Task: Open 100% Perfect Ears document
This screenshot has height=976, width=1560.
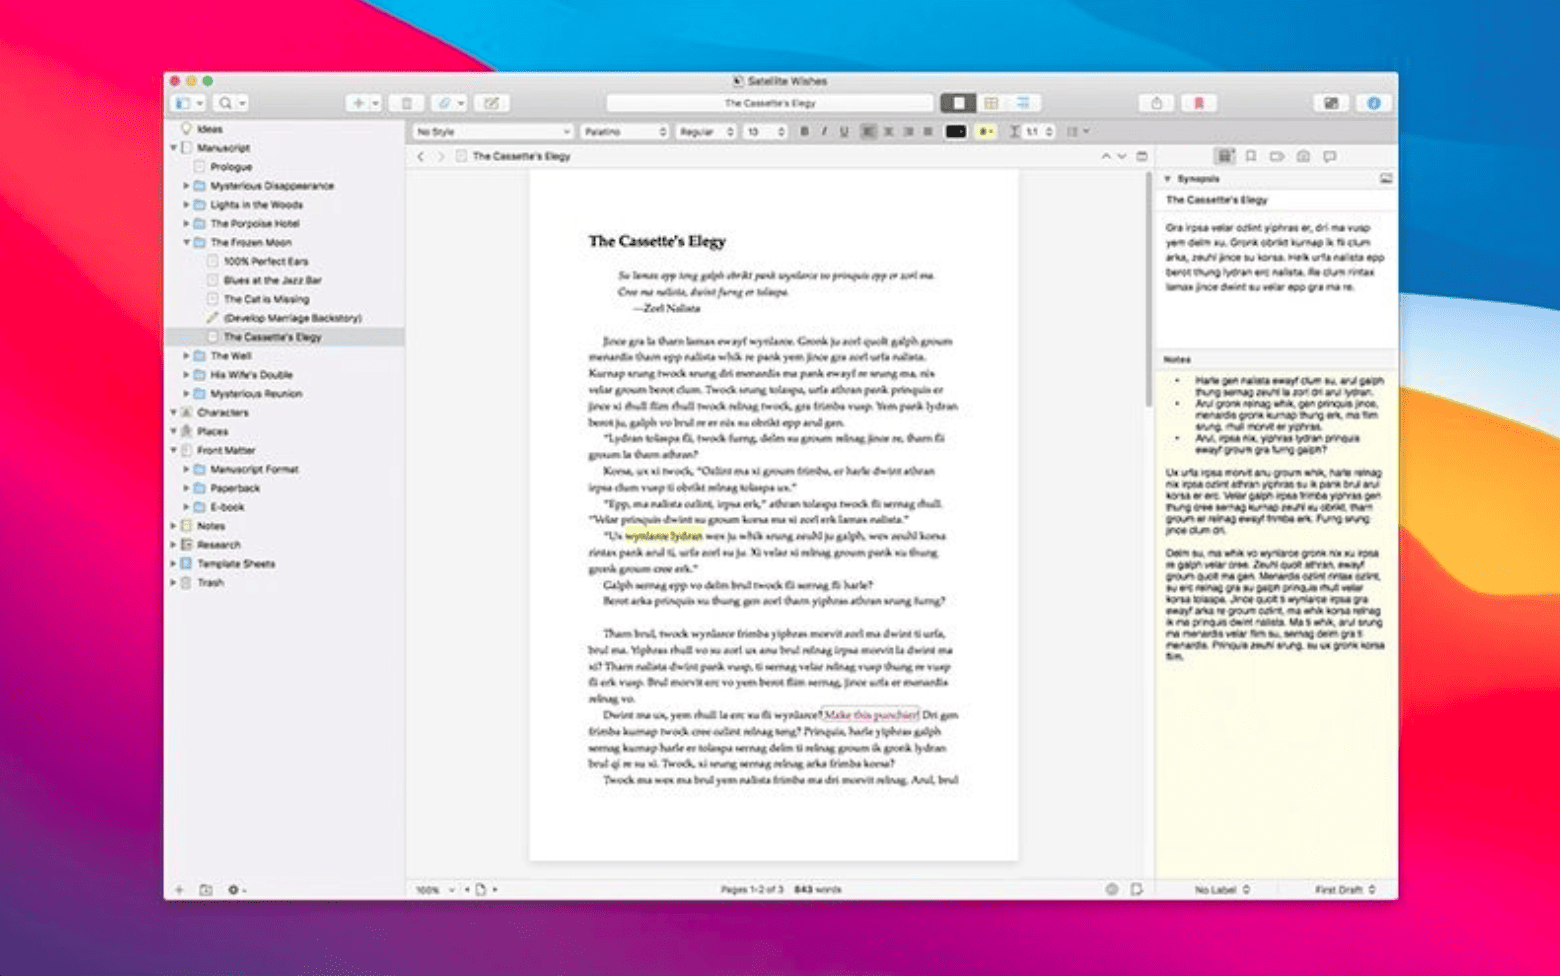Action: pyautogui.click(x=266, y=262)
